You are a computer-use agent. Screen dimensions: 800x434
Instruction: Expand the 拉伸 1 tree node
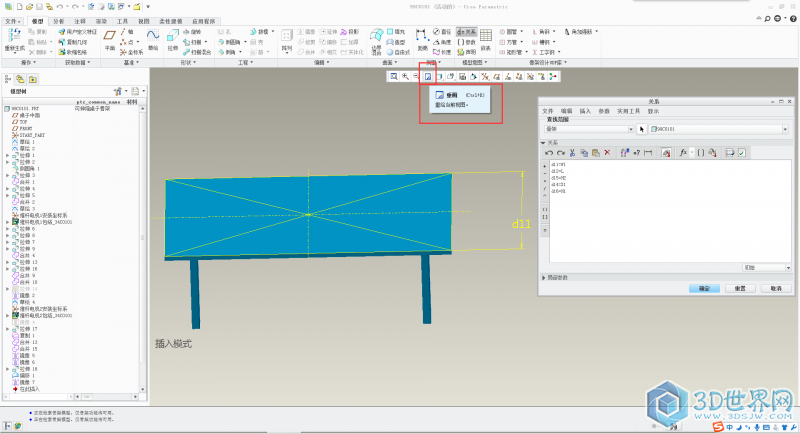(x=8, y=155)
